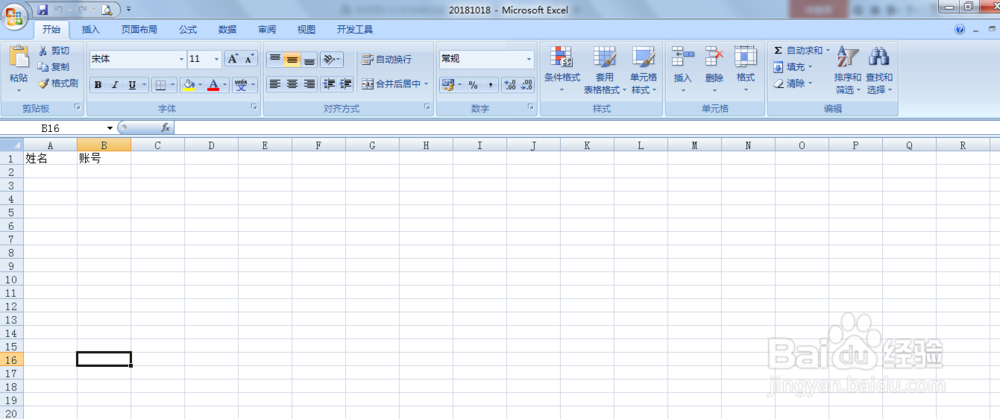The width and height of the screenshot is (1000, 419).
Task: Decrease font size with the small A
Action: [250, 59]
